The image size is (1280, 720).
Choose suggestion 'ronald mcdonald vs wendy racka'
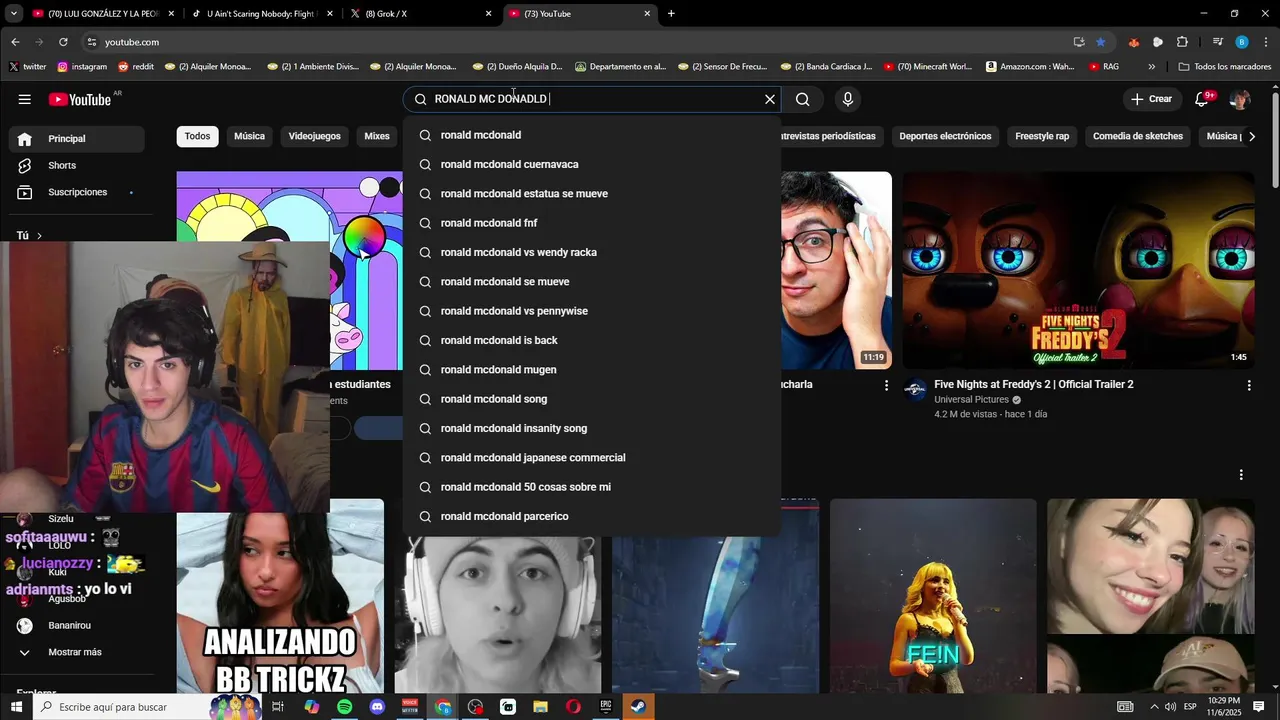coord(592,252)
